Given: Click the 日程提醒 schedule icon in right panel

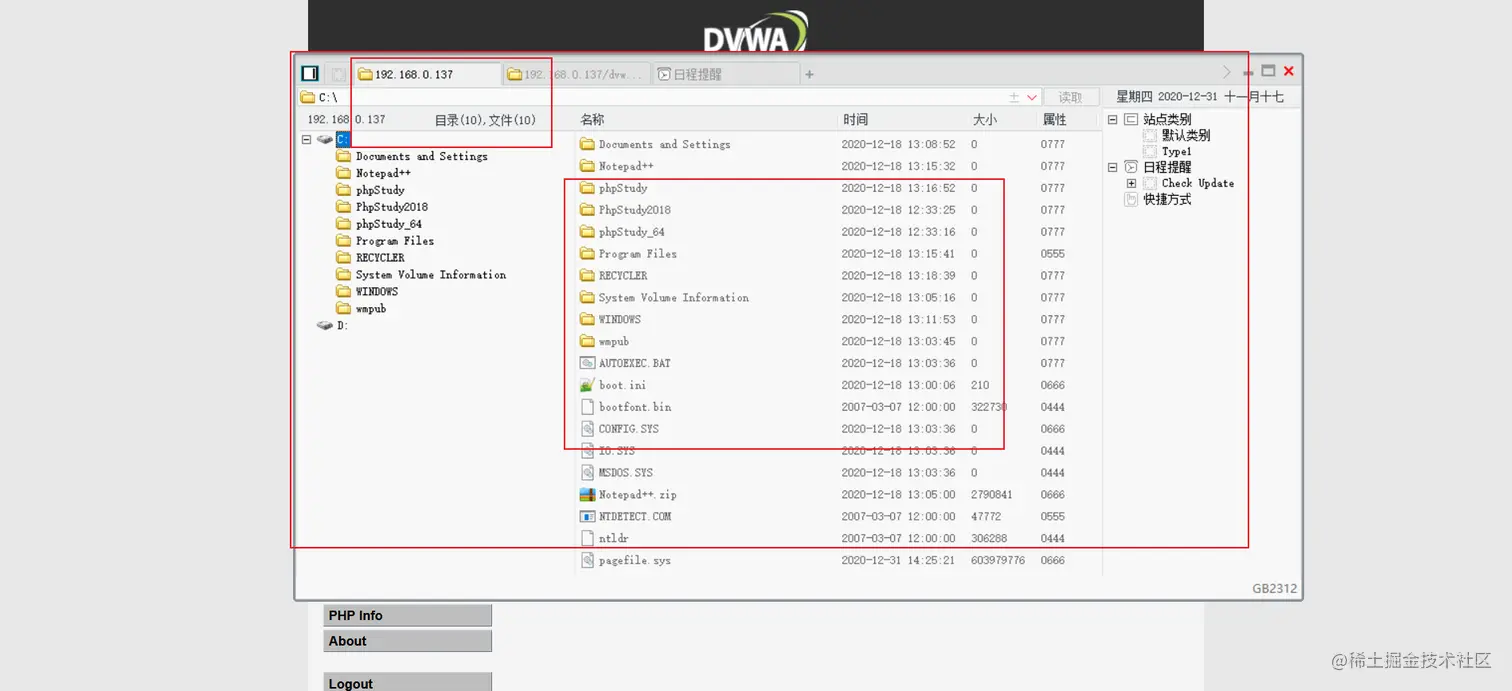Looking at the screenshot, I should pyautogui.click(x=1131, y=167).
